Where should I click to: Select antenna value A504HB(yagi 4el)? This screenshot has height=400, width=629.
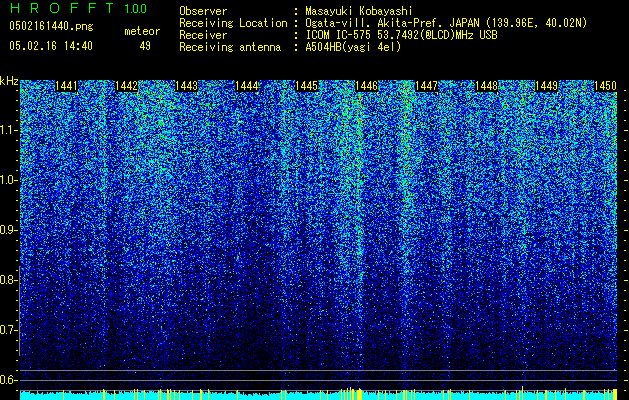[x=353, y=47]
